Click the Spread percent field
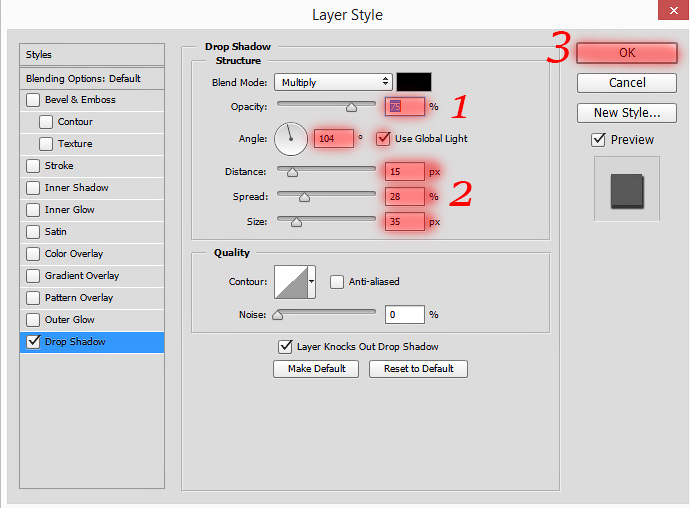 405,197
